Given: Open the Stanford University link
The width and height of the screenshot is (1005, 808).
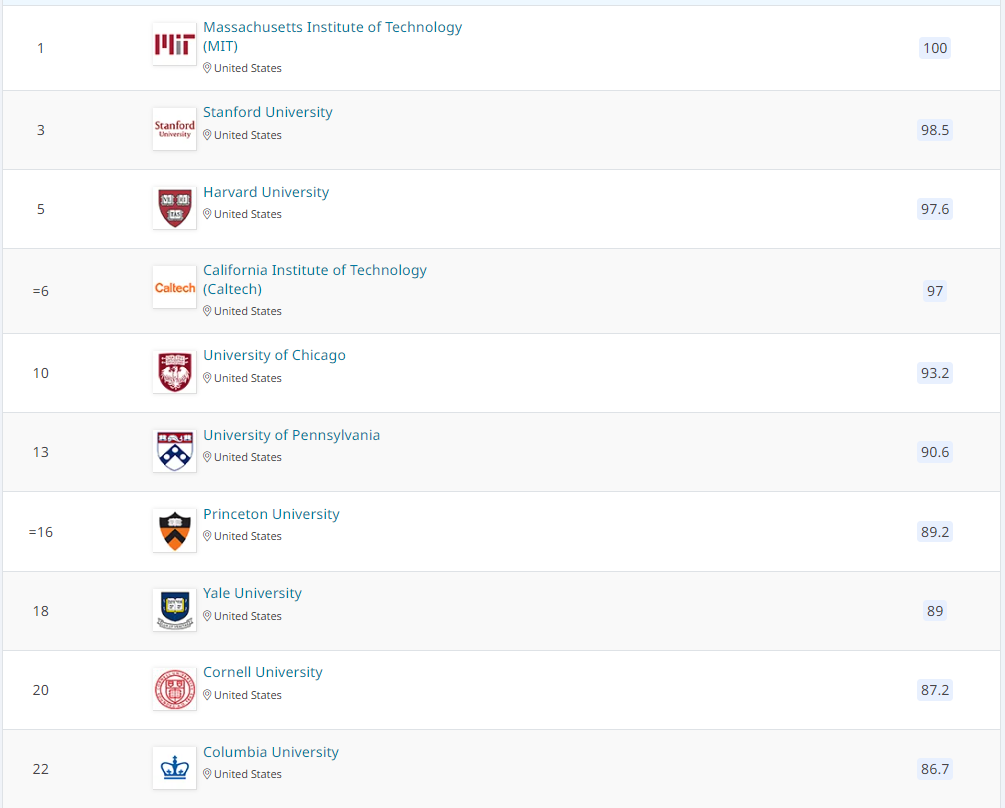Looking at the screenshot, I should (268, 112).
